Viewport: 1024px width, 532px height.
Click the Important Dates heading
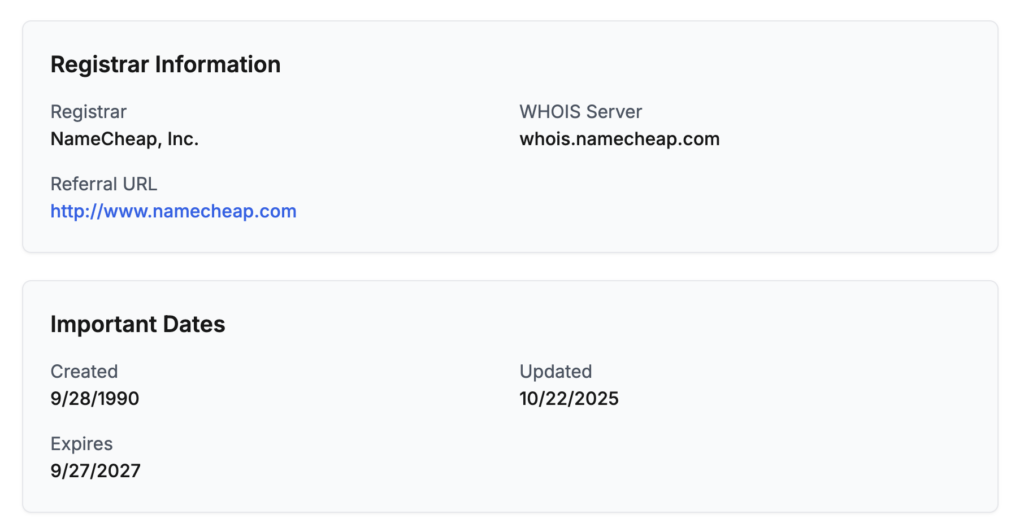point(137,325)
